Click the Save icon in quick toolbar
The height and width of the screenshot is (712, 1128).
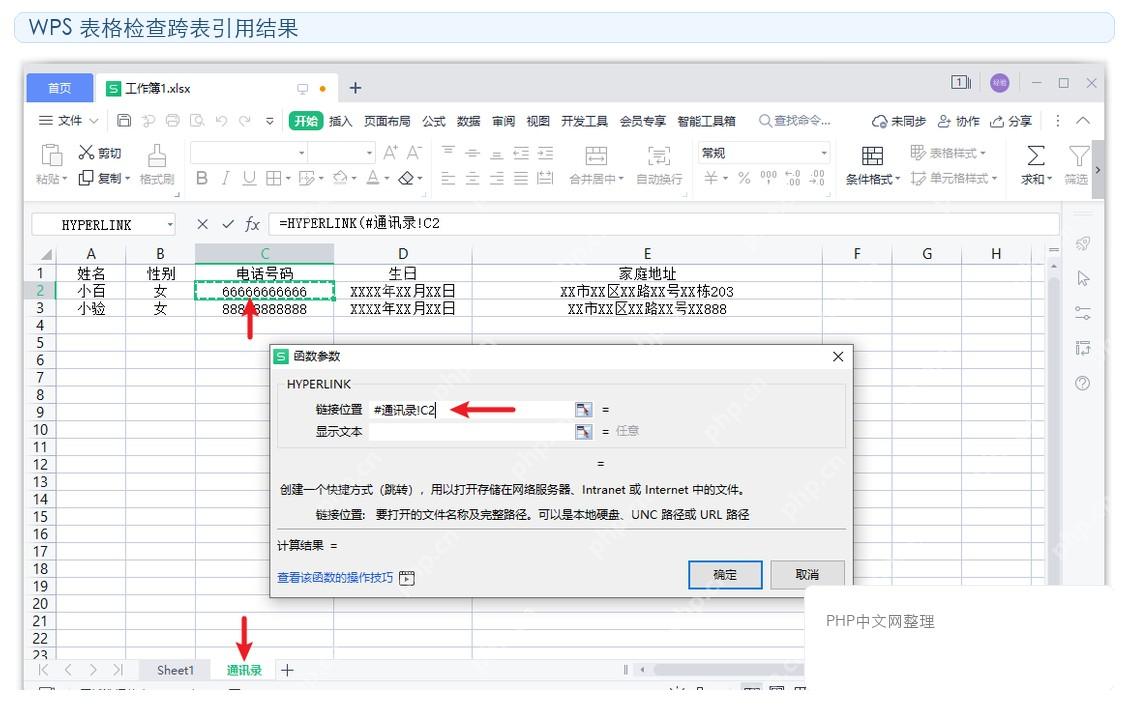(x=124, y=121)
